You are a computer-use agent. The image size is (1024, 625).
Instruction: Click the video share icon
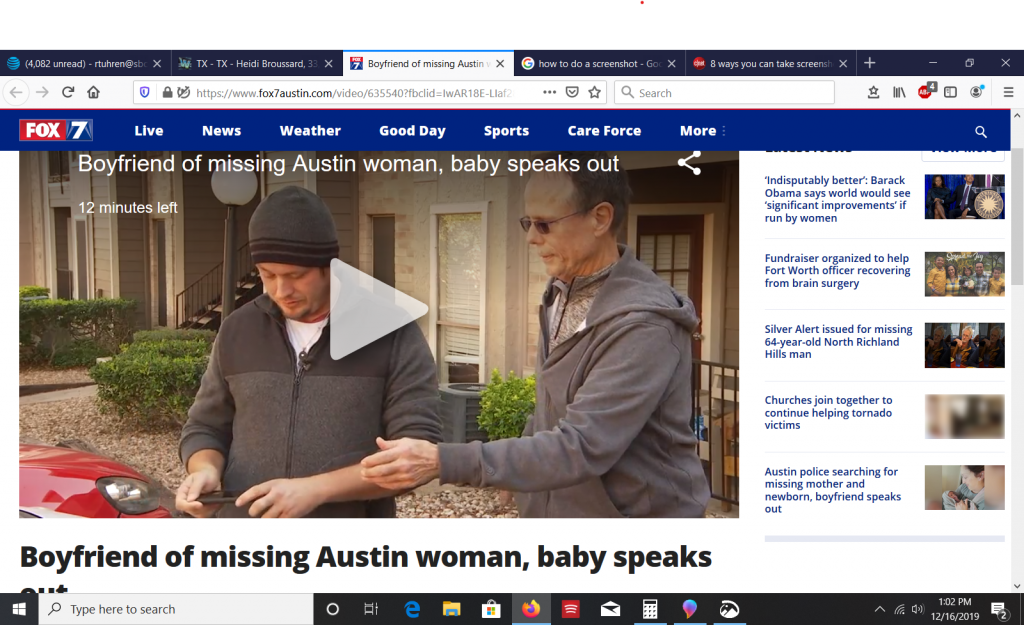(x=689, y=163)
